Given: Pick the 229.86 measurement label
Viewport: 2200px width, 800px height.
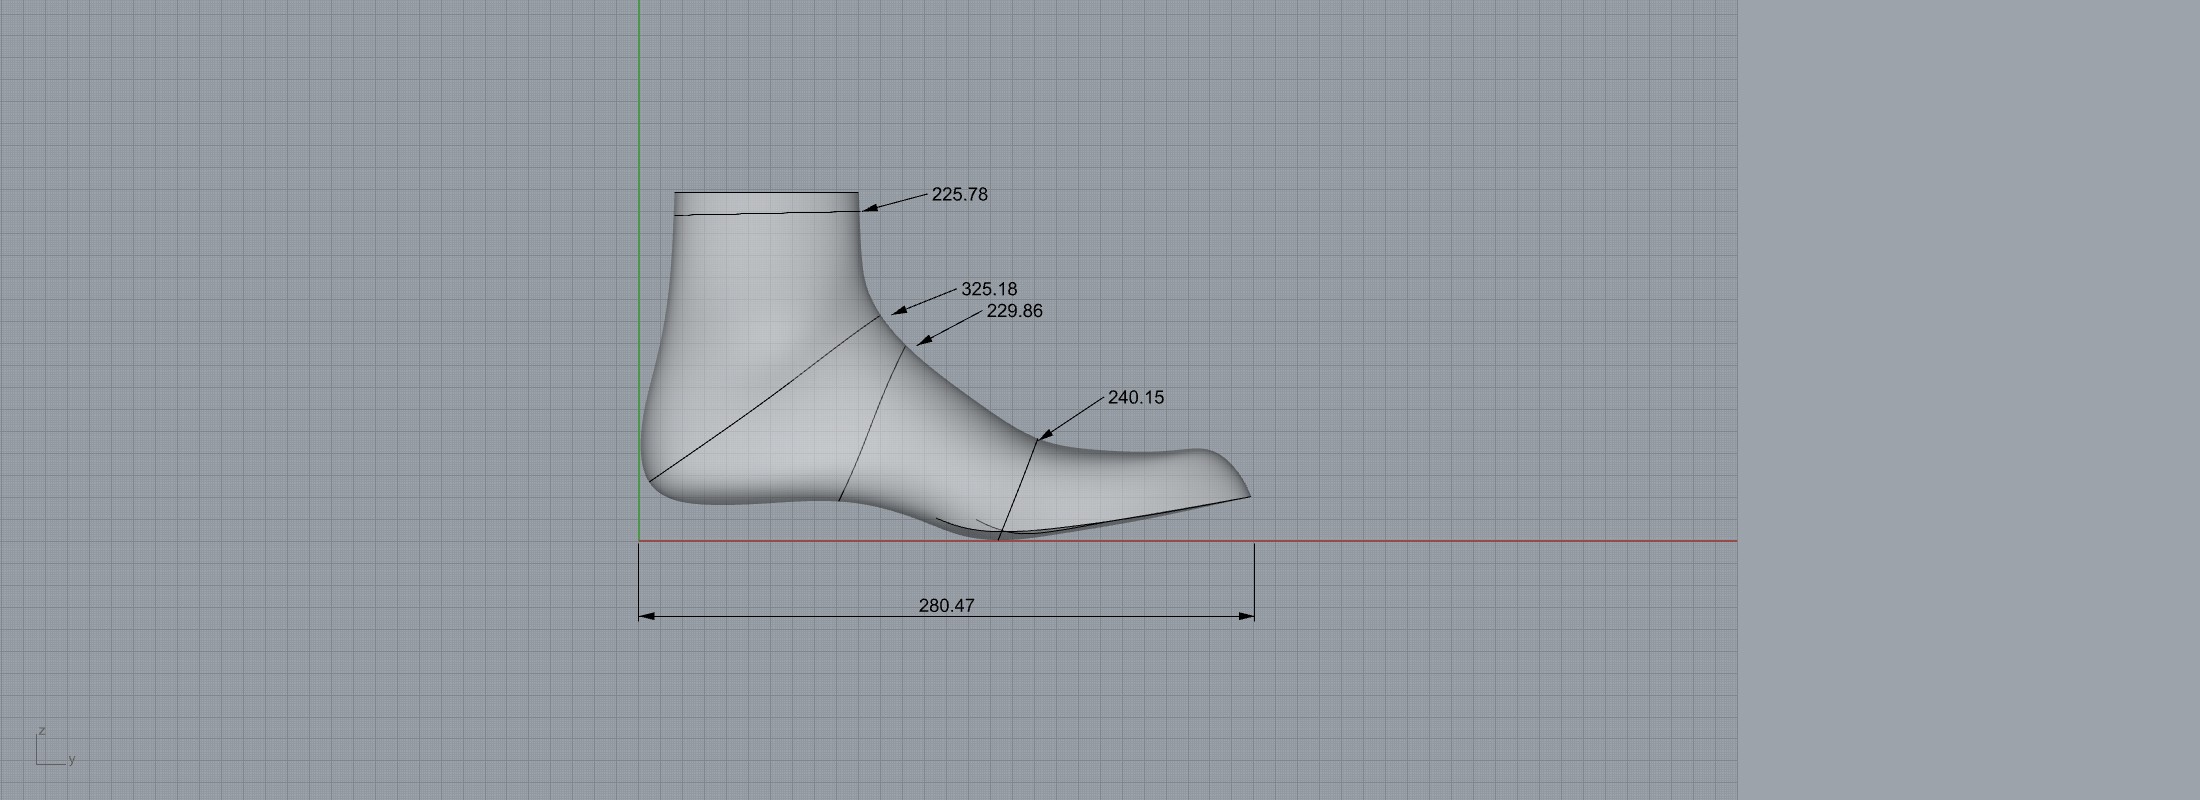Looking at the screenshot, I should pos(1014,311).
